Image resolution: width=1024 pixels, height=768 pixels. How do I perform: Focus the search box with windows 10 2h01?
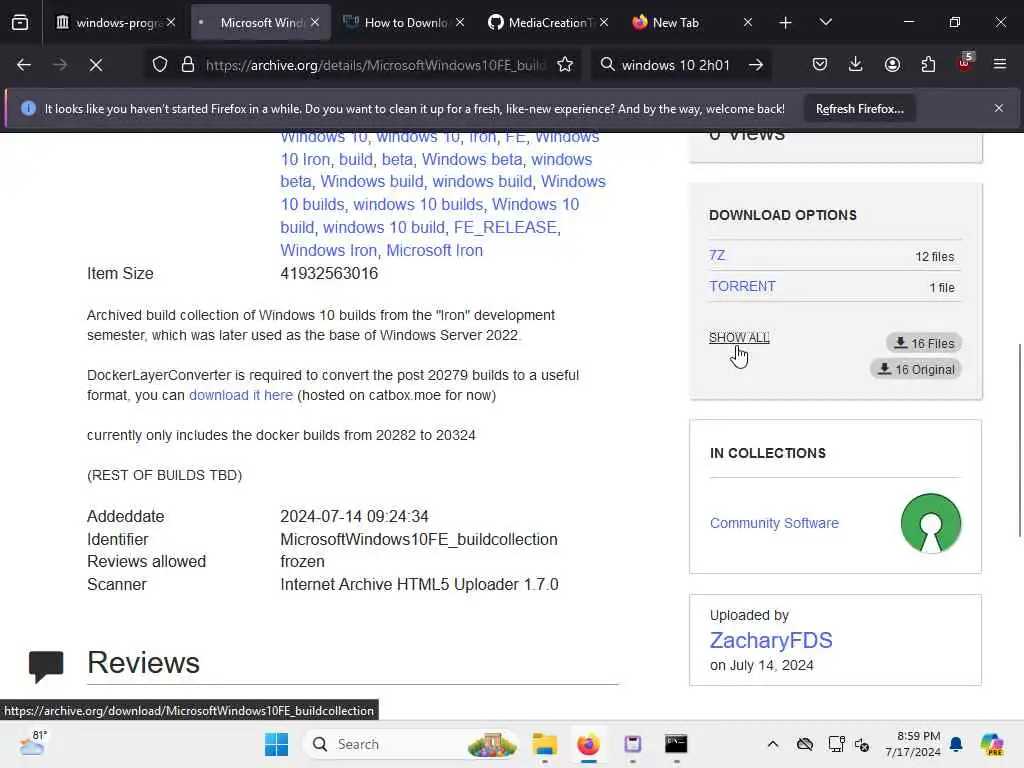coord(675,65)
